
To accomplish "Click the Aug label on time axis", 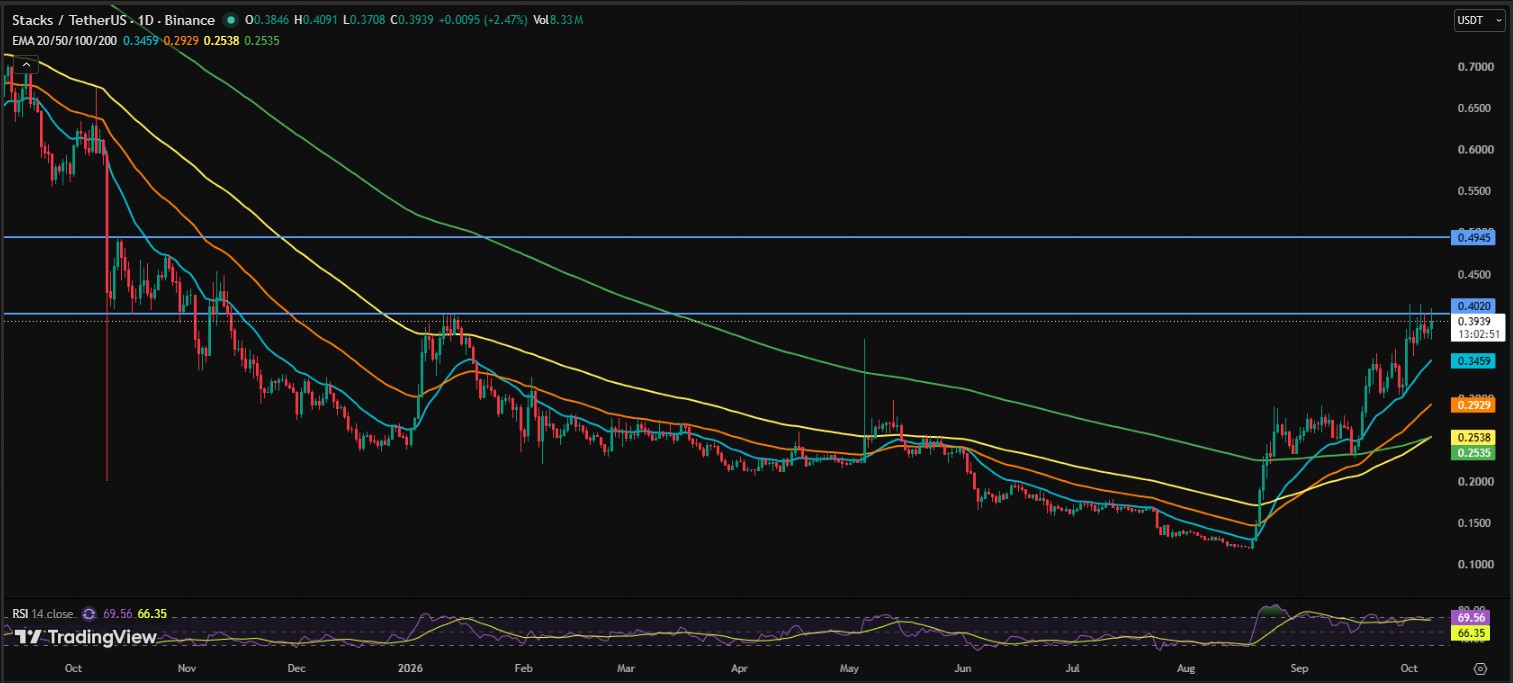I will coord(1185,666).
